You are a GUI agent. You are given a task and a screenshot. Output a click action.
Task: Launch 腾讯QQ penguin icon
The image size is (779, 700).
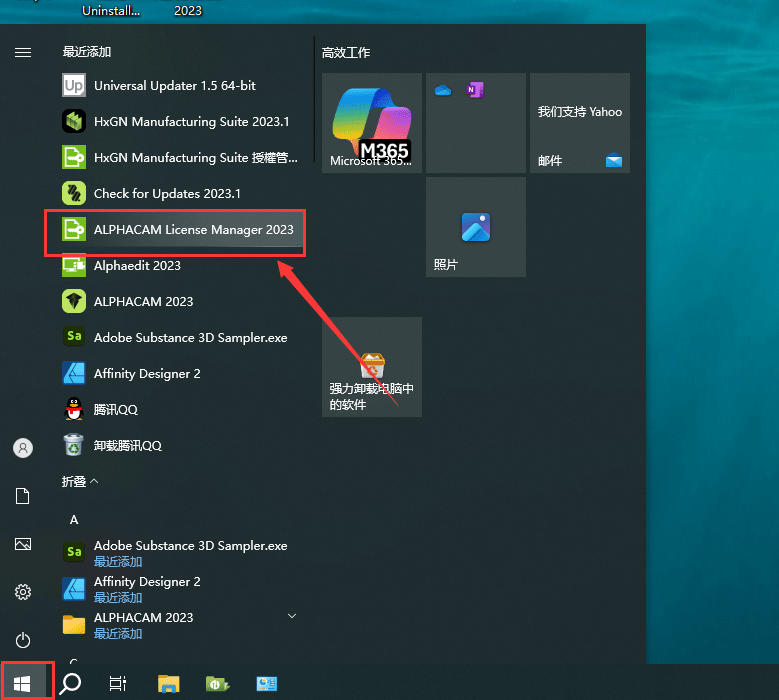click(74, 409)
